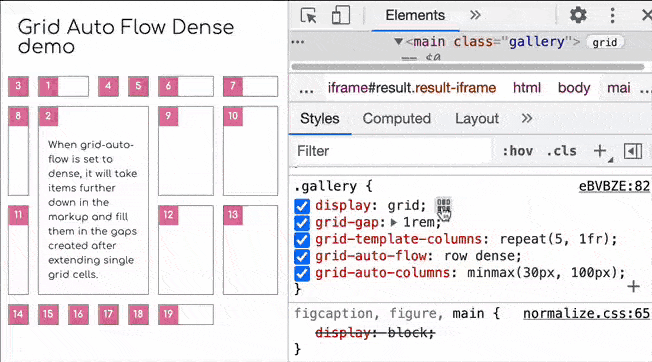
Task: Click the ellipsis left of main element row
Action: (x=298, y=42)
